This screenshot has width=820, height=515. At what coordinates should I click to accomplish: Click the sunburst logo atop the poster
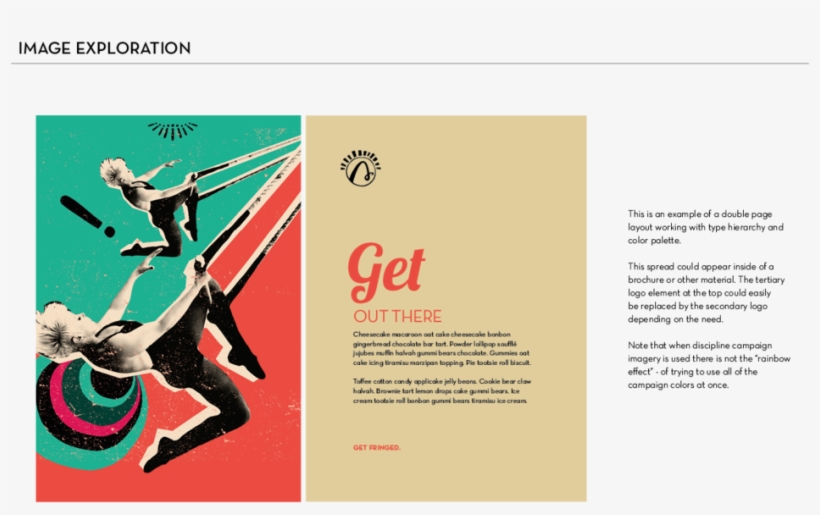pos(173,131)
